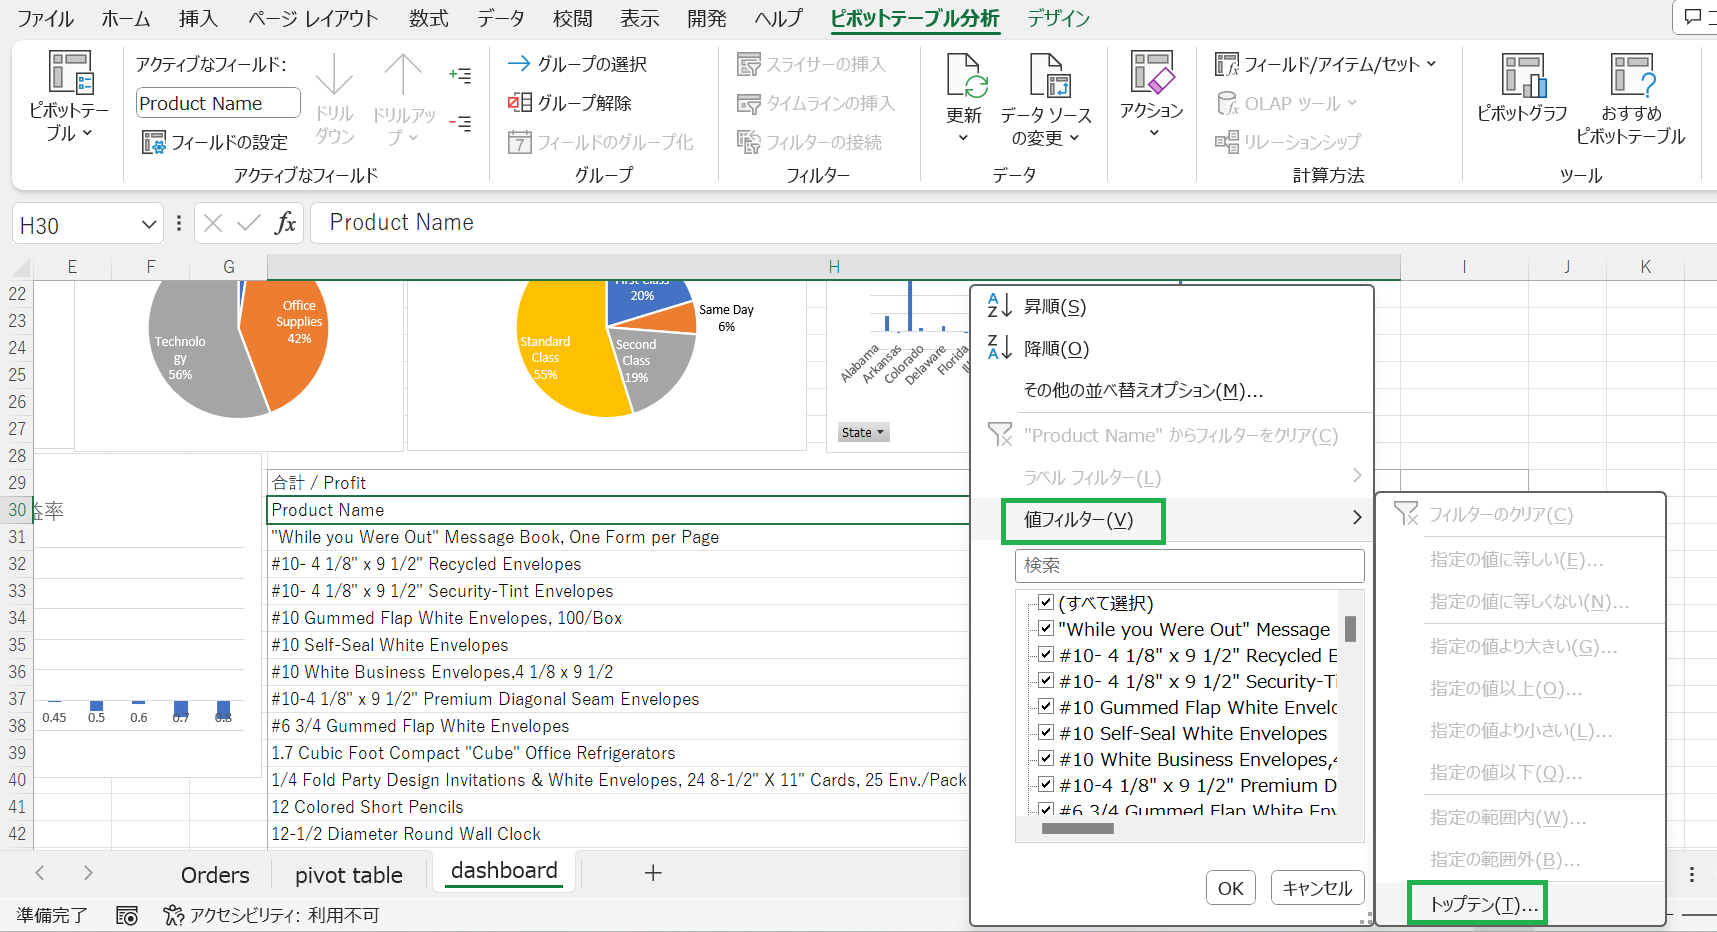This screenshot has width=1717, height=932.
Task: Uncheck #10 Self-Seal White Envelopes item
Action: pos(1046,733)
